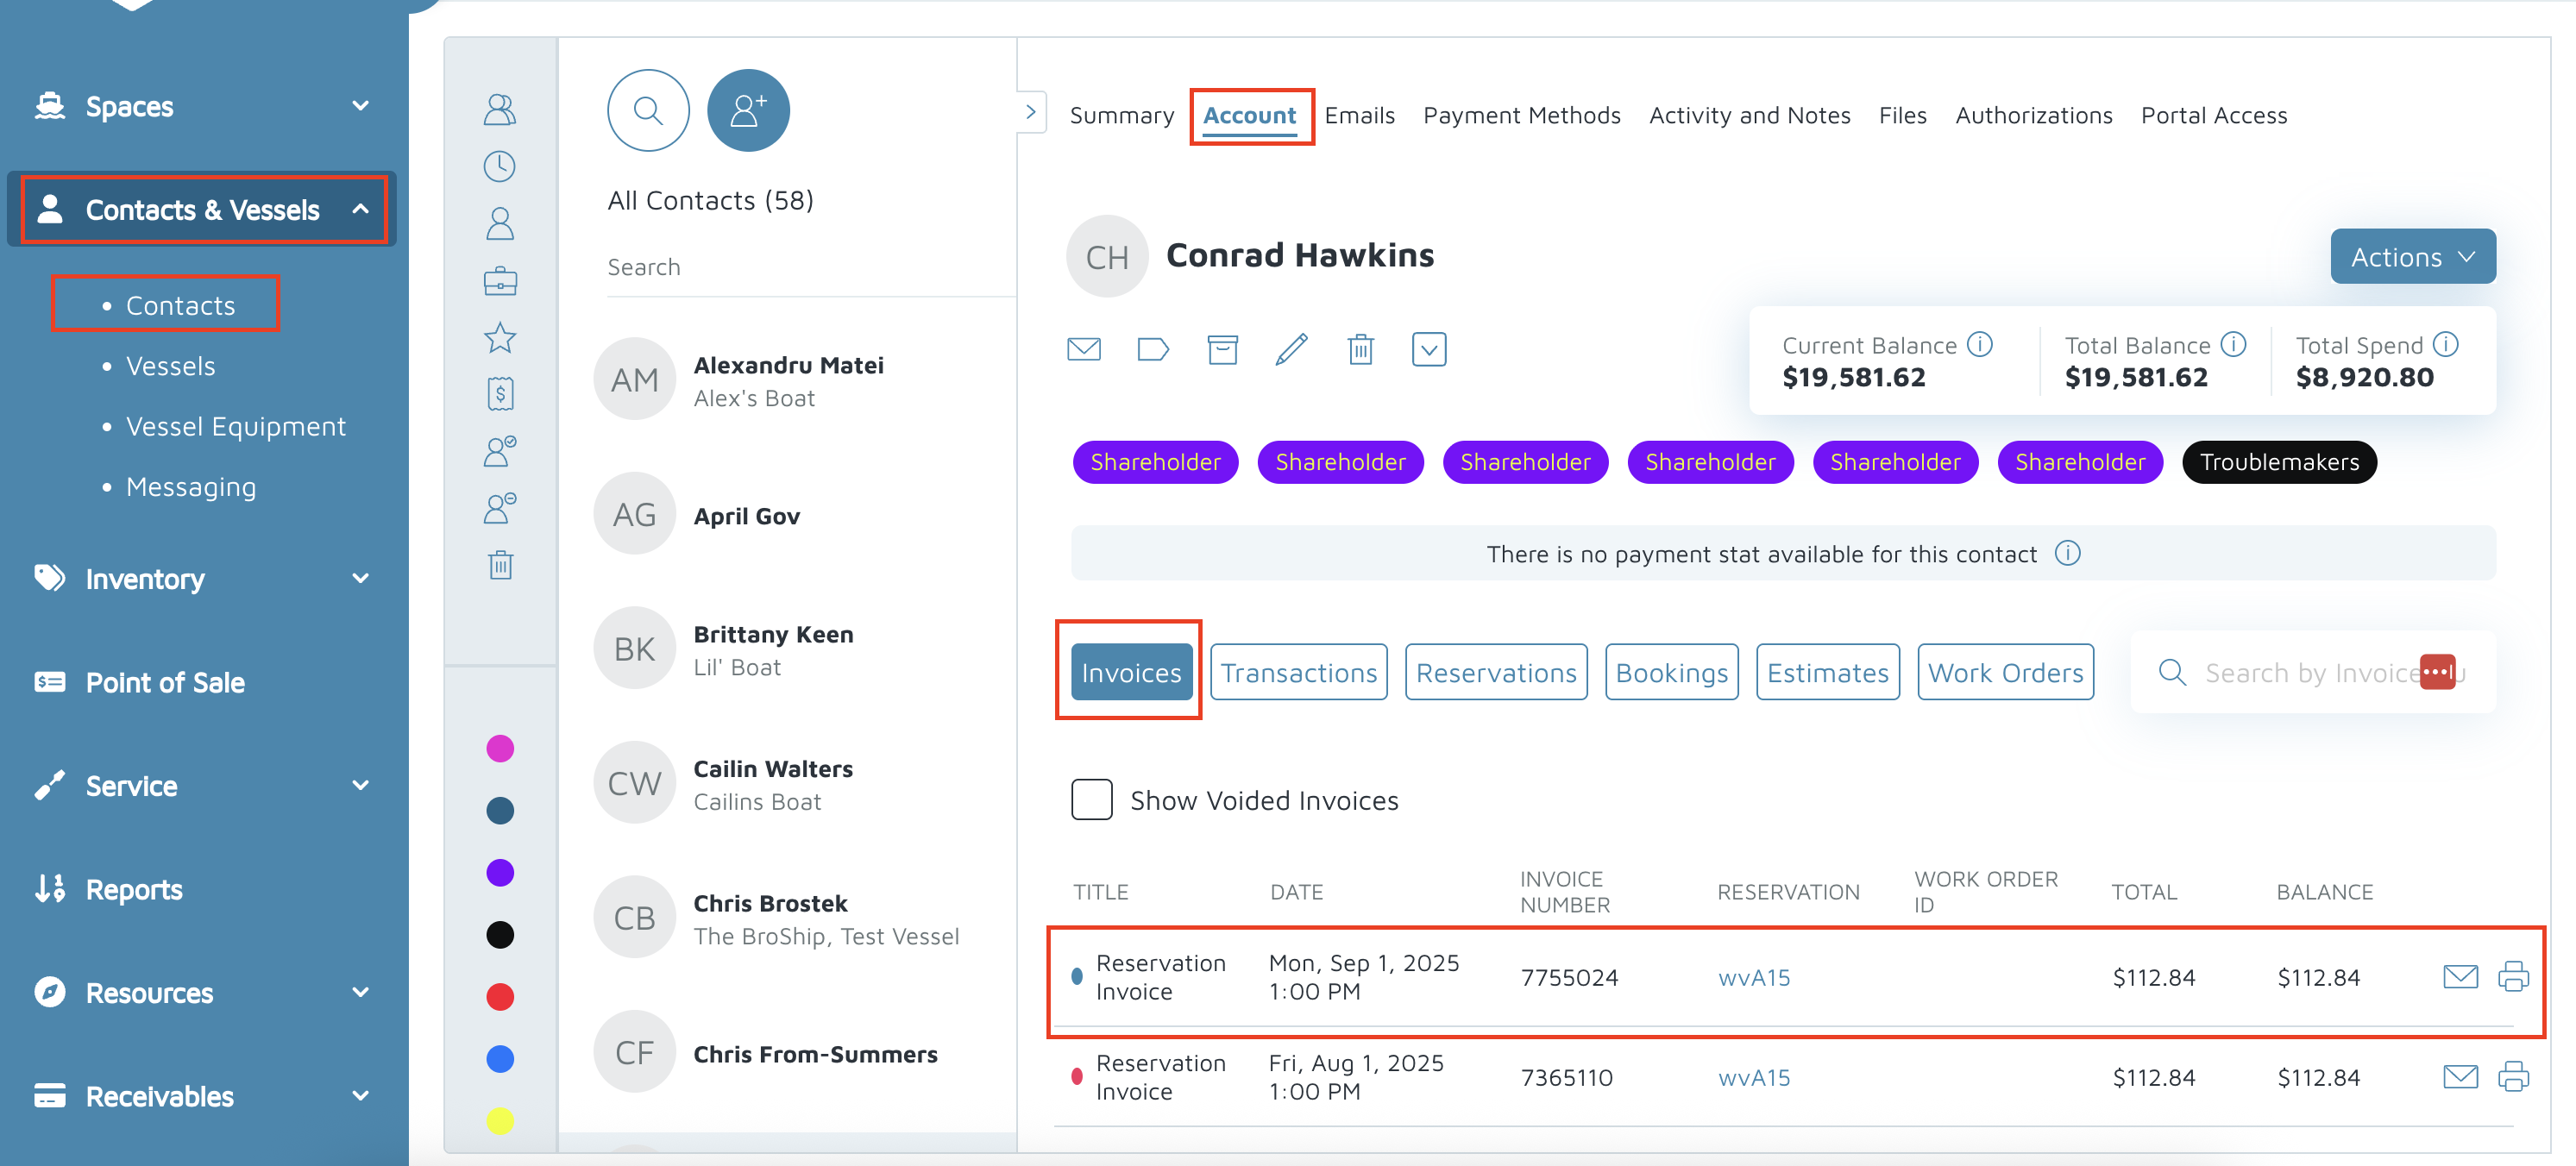Open the Activity and Notes tab
The width and height of the screenshot is (2576, 1166).
[x=1749, y=115]
